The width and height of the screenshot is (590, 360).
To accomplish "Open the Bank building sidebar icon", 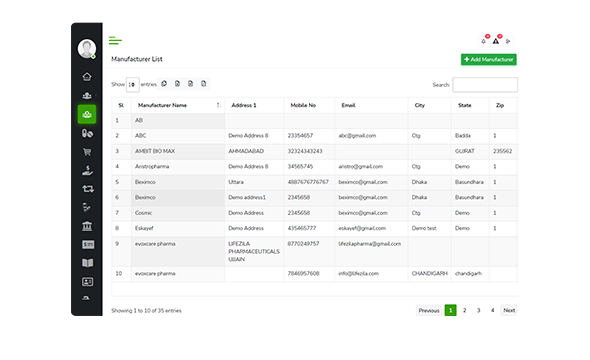I will 87,226.
